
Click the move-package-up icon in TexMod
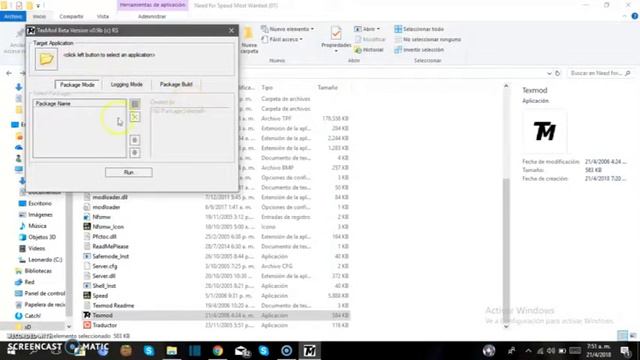pyautogui.click(x=135, y=140)
